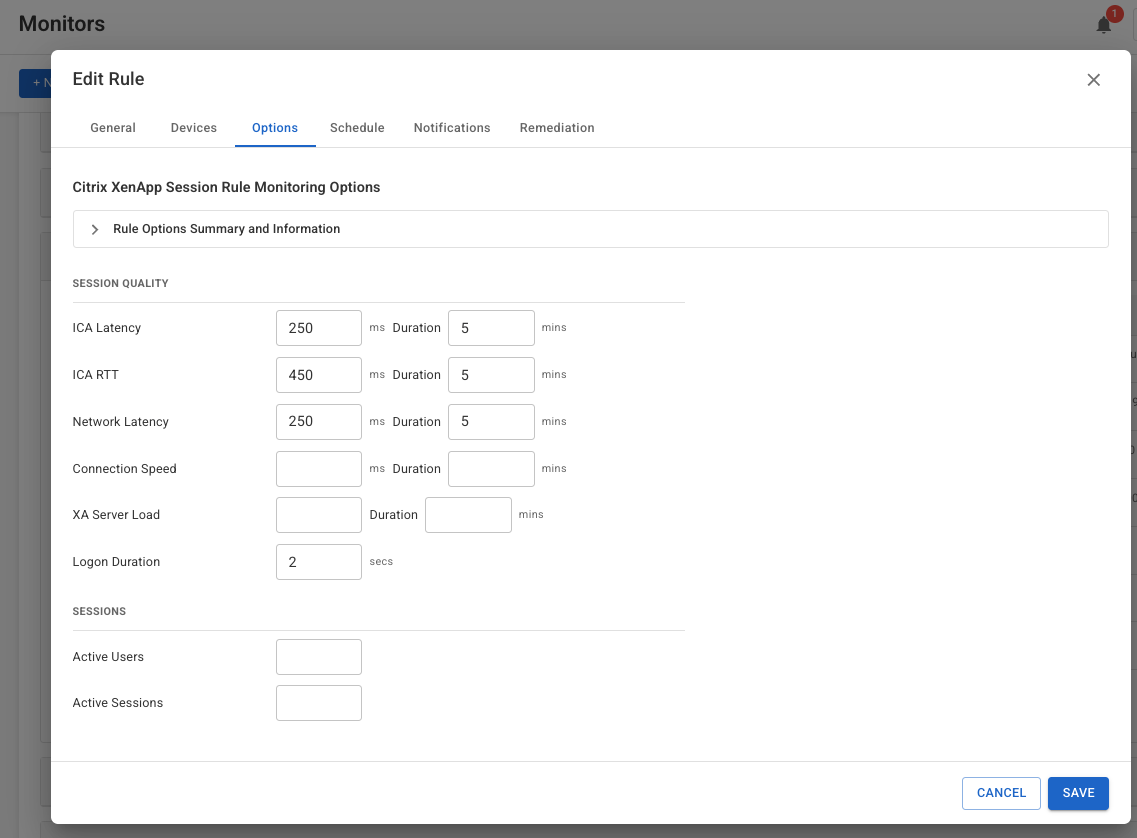Click the Citrix XenApp Session Rule heading

(x=226, y=187)
